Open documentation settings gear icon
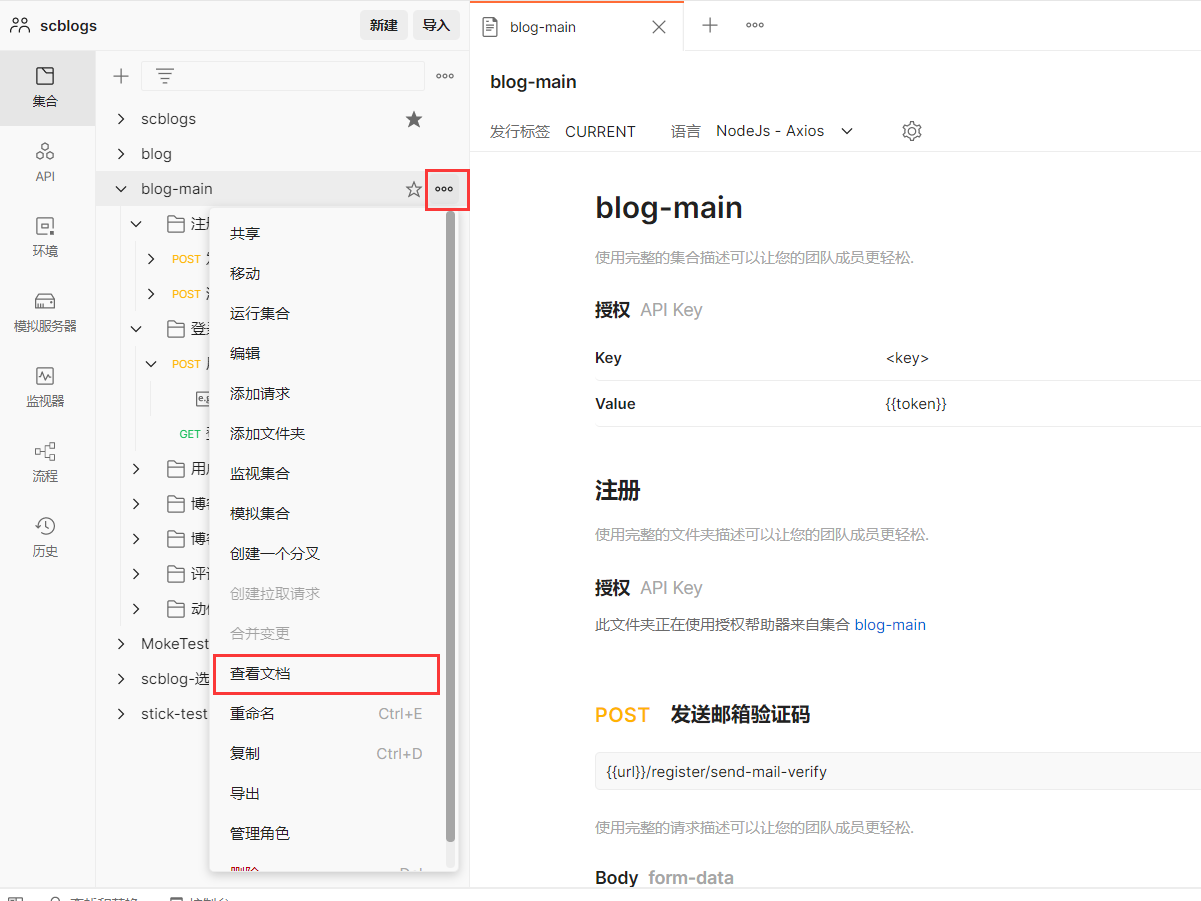 [x=911, y=131]
